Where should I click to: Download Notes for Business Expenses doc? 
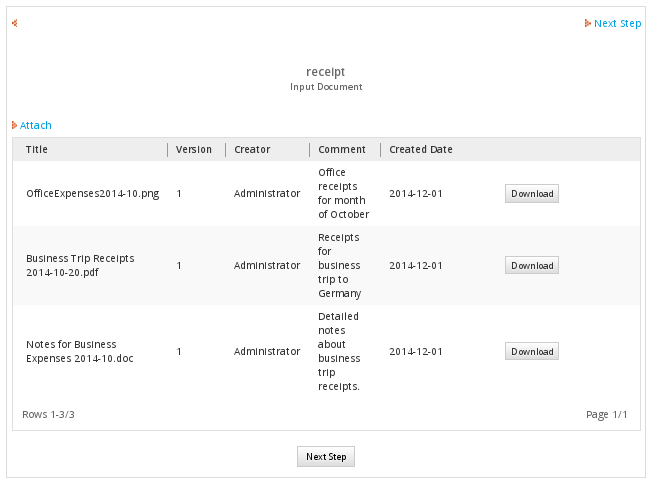click(x=531, y=352)
